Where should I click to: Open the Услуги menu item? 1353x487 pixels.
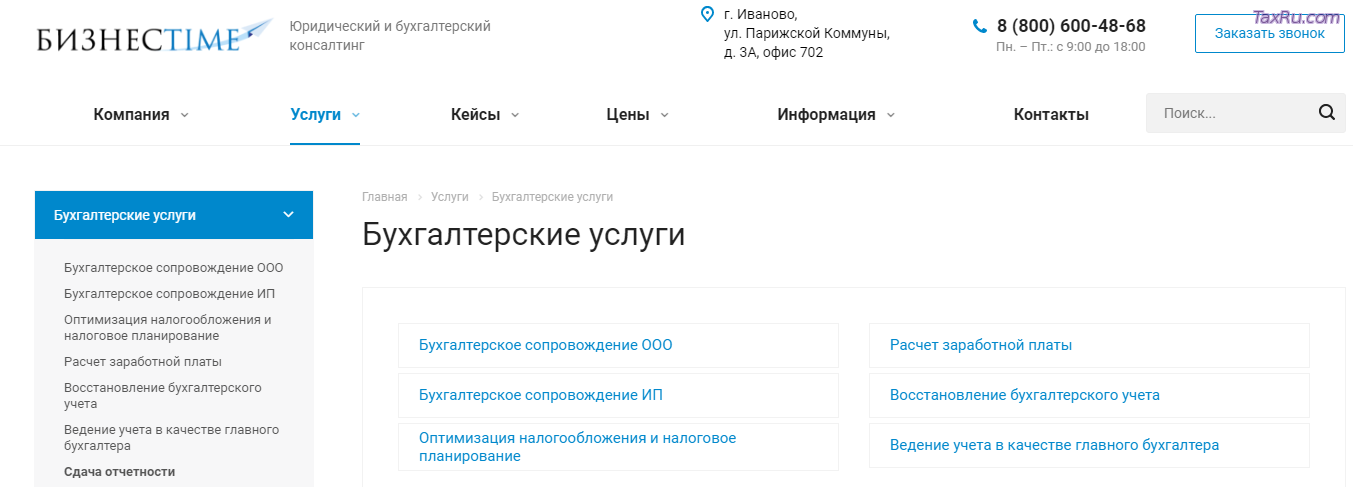click(x=315, y=115)
